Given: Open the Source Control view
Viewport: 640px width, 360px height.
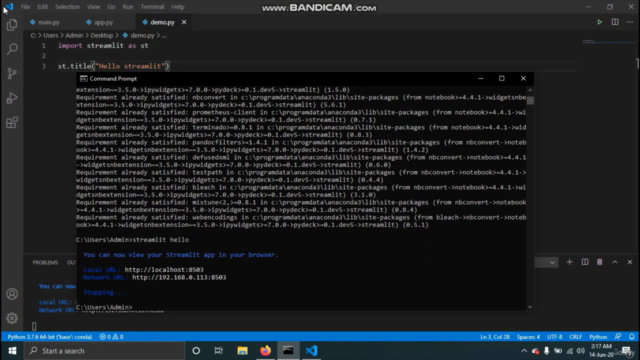Looking at the screenshot, I should (x=12, y=73).
